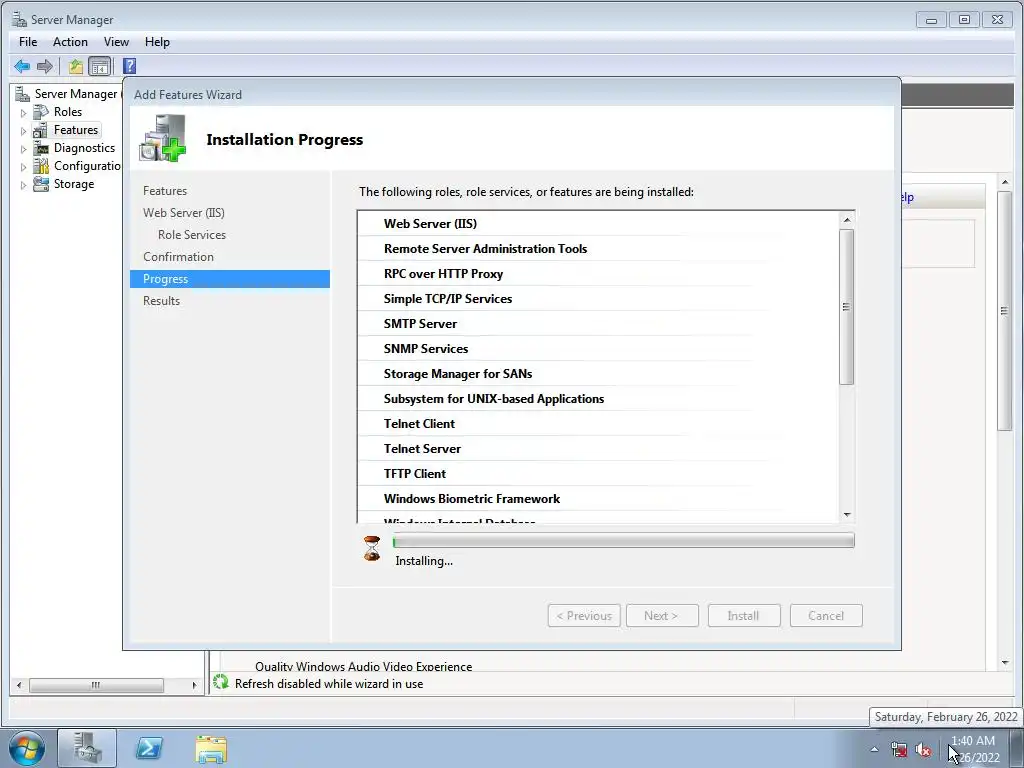Click the green refresh icon in status row
This screenshot has width=1024, height=768.
(x=221, y=682)
